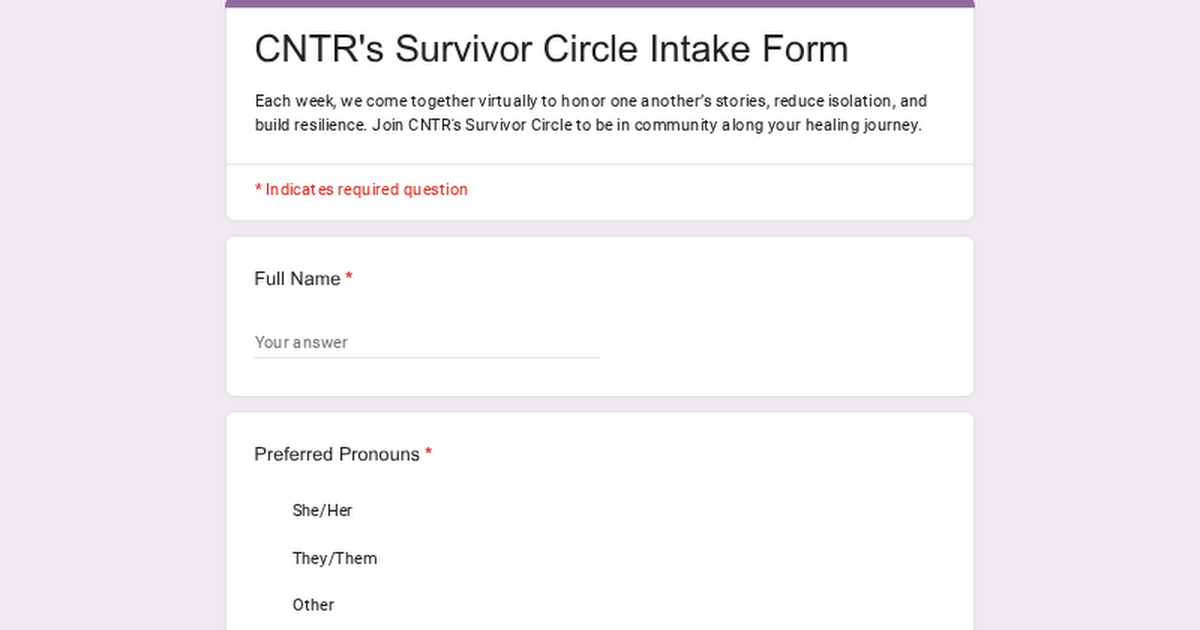Click the underline of the answer field
The width and height of the screenshot is (1200, 630).
click(427, 356)
